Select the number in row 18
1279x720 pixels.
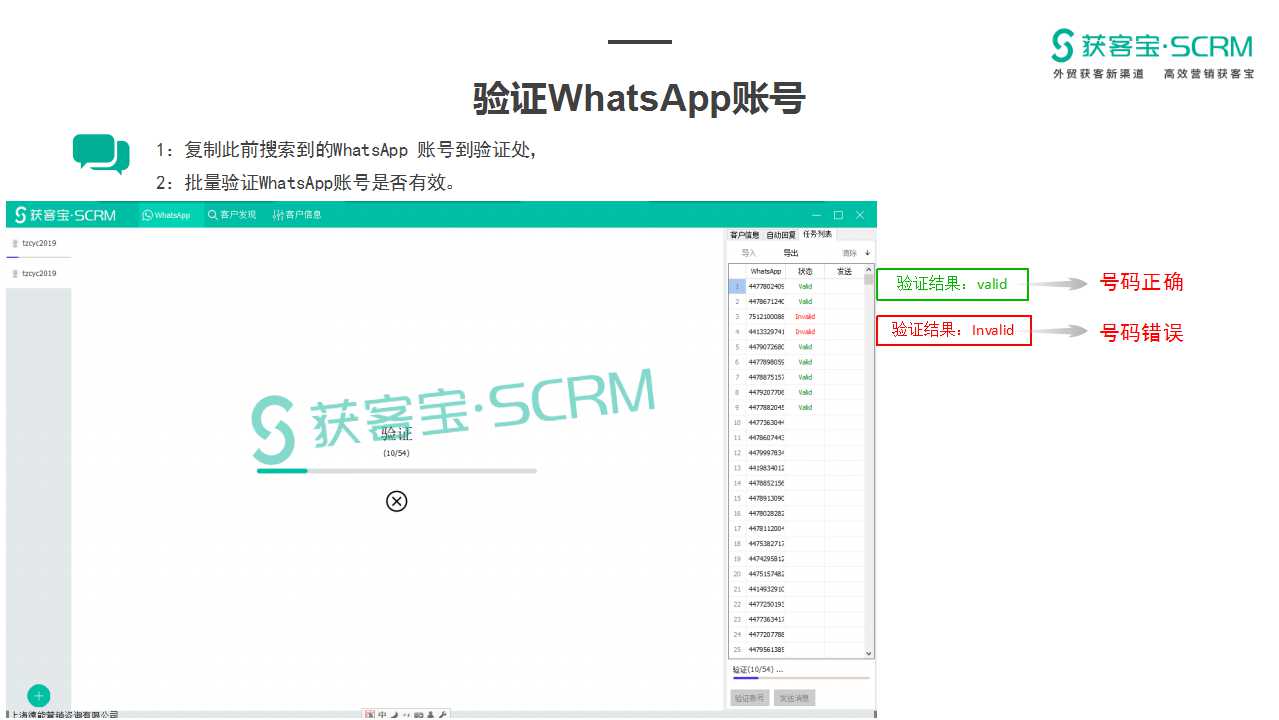point(766,544)
